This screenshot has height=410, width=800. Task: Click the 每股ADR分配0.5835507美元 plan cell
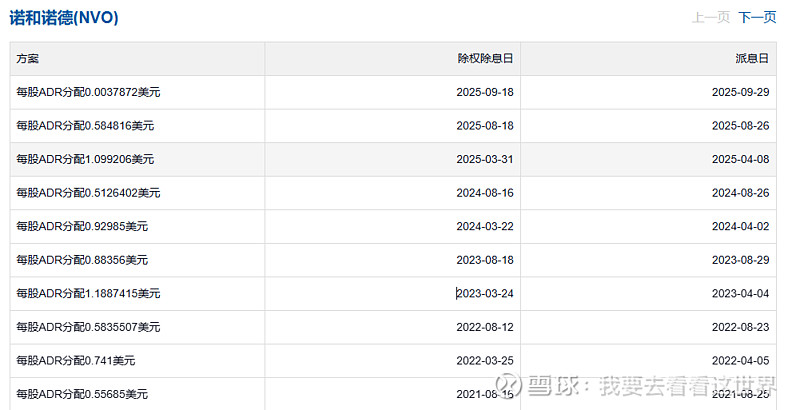click(x=88, y=327)
